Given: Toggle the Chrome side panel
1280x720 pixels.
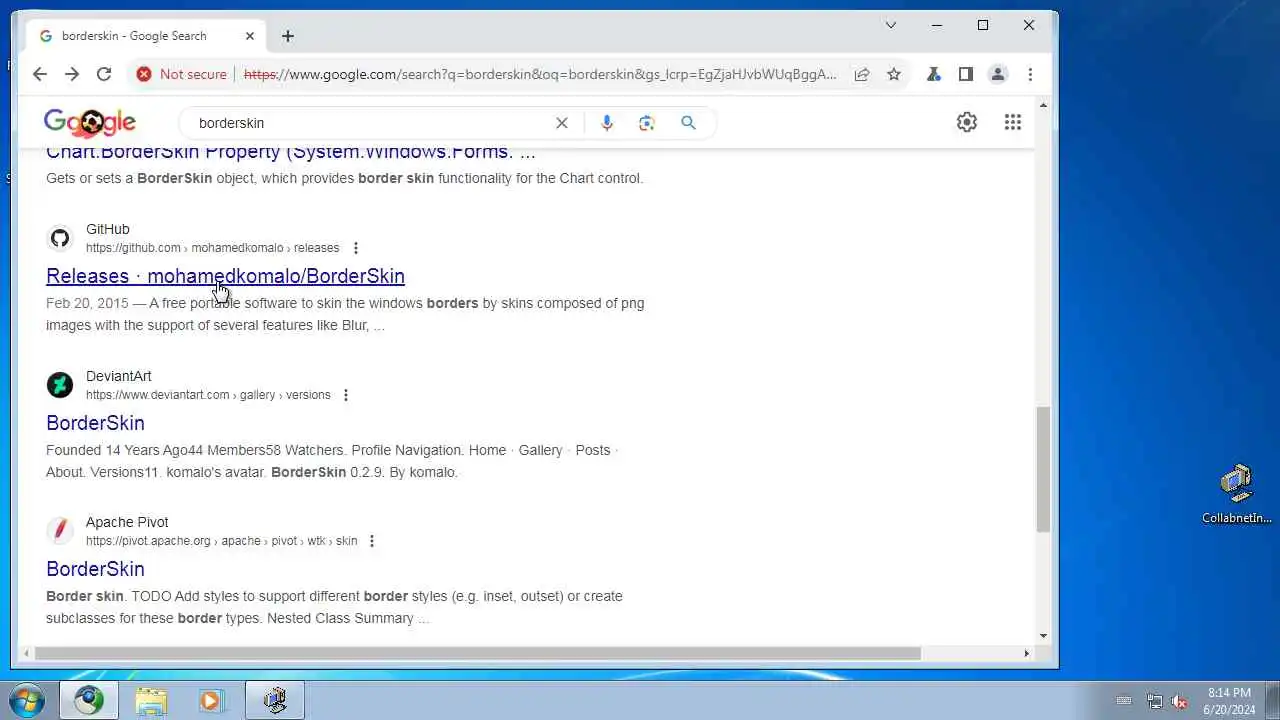Looking at the screenshot, I should pyautogui.click(x=965, y=74).
